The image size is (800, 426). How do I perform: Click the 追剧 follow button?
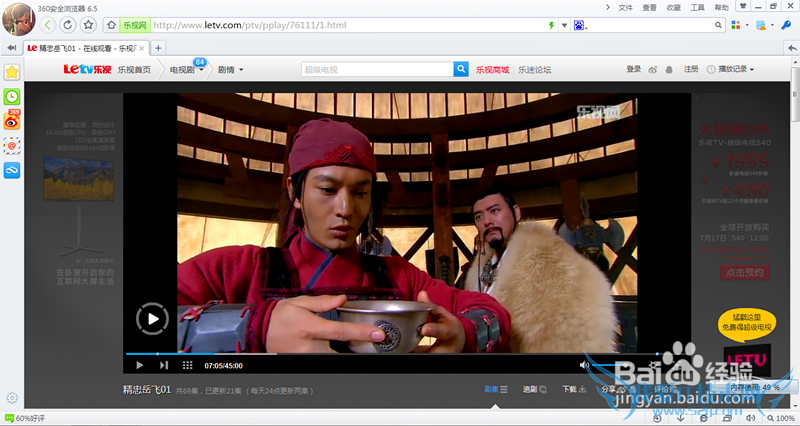tap(535, 389)
